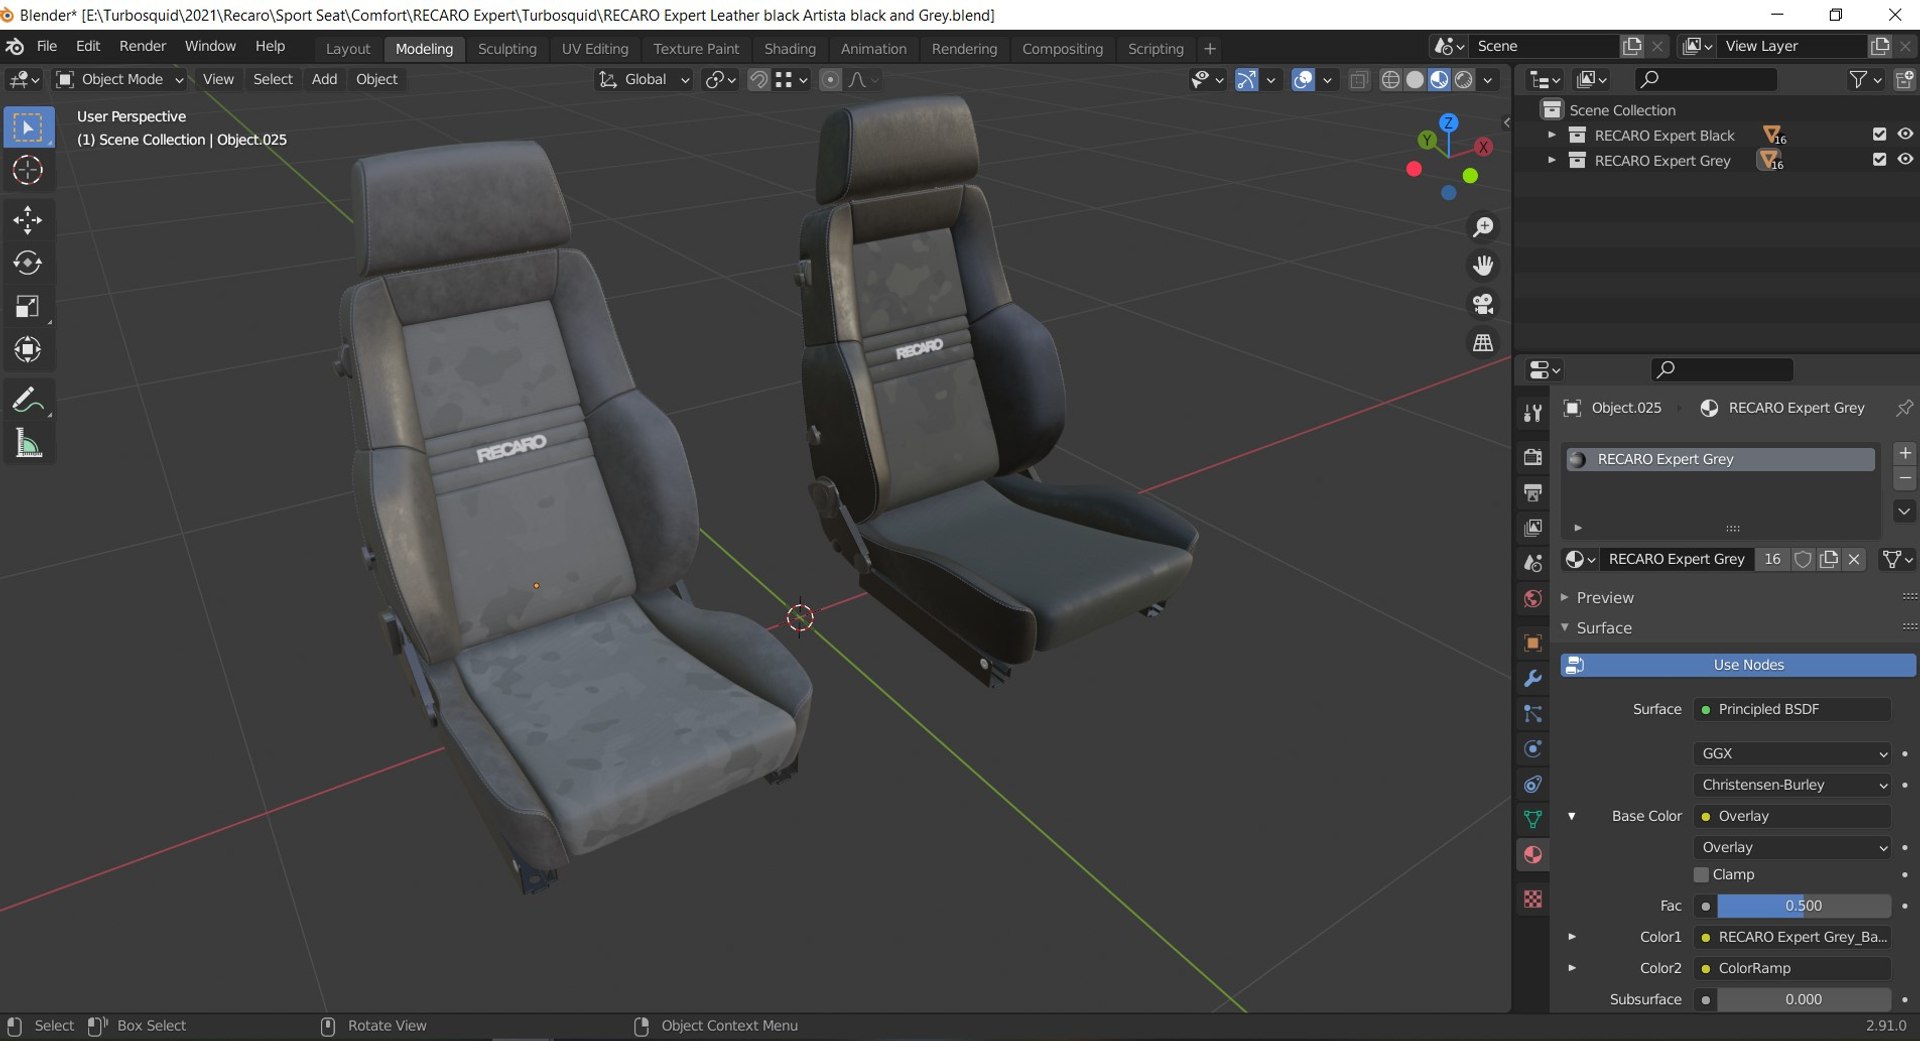This screenshot has height=1041, width=1920.
Task: Hide RECARO Expert Grey collection with eye
Action: (1905, 159)
